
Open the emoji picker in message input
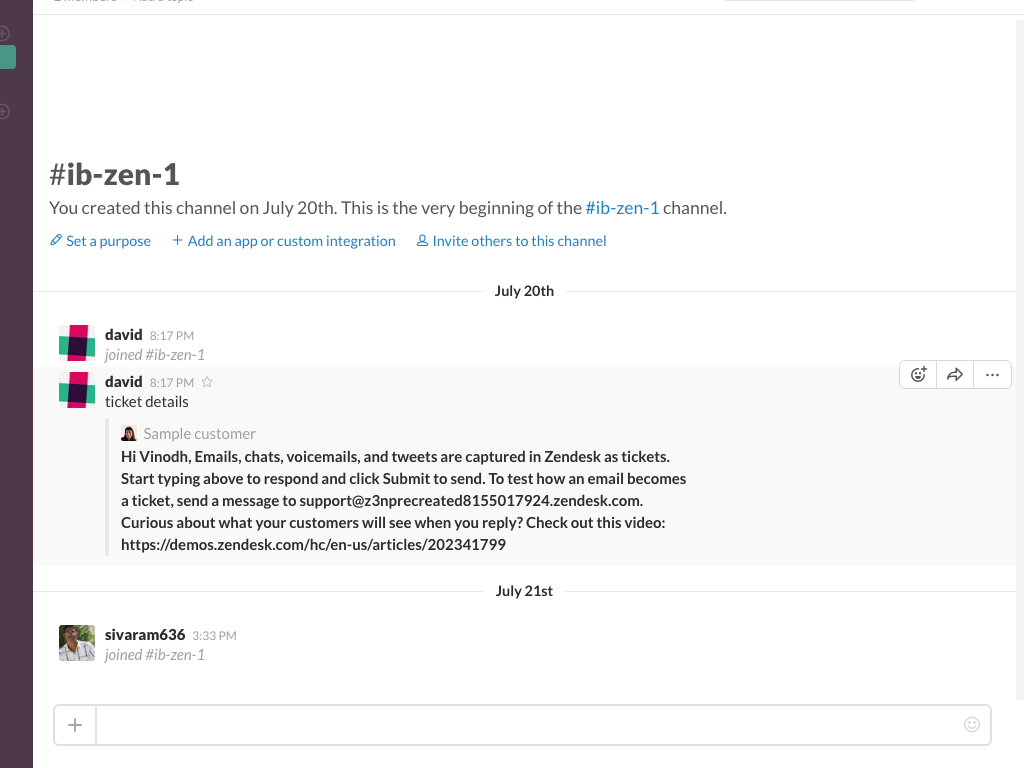tap(972, 724)
